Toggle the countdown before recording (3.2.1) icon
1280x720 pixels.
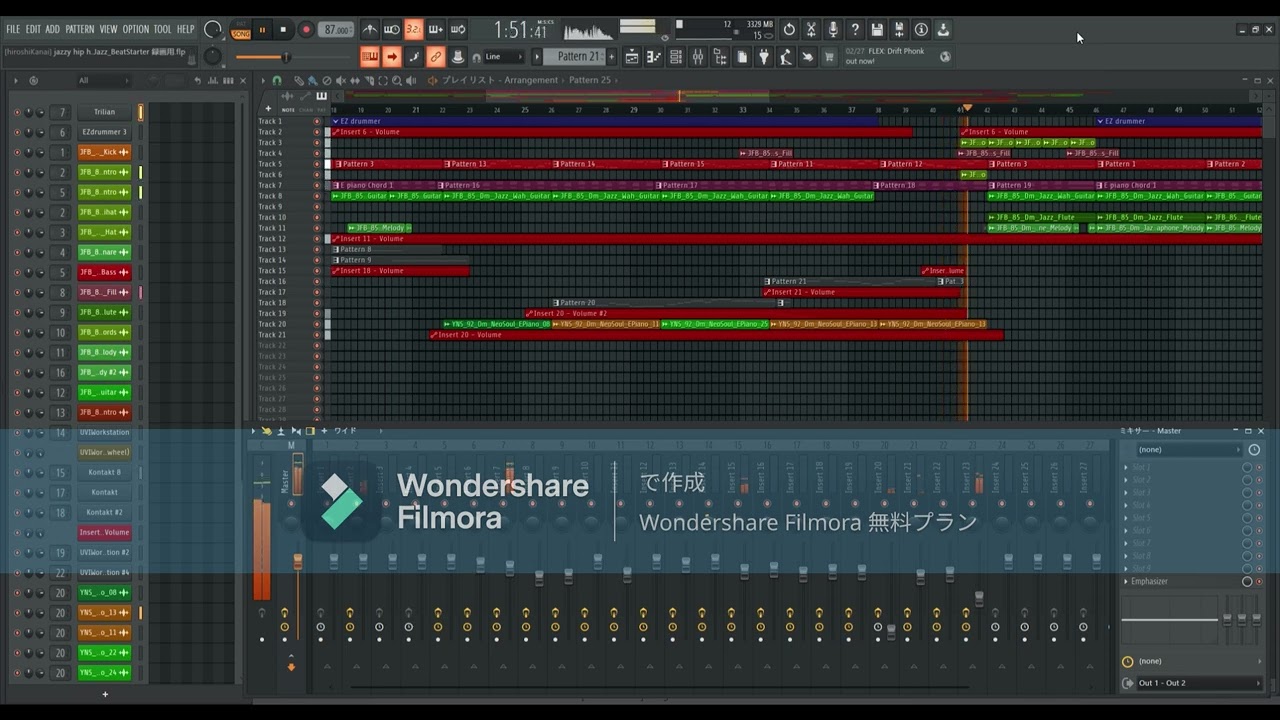point(414,30)
